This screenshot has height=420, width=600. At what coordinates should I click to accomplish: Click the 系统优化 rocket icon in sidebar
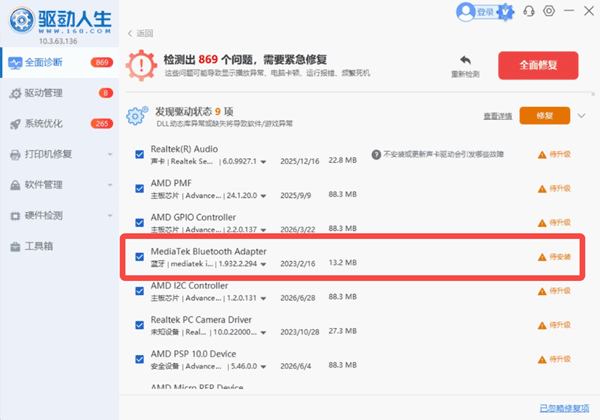tap(15, 124)
